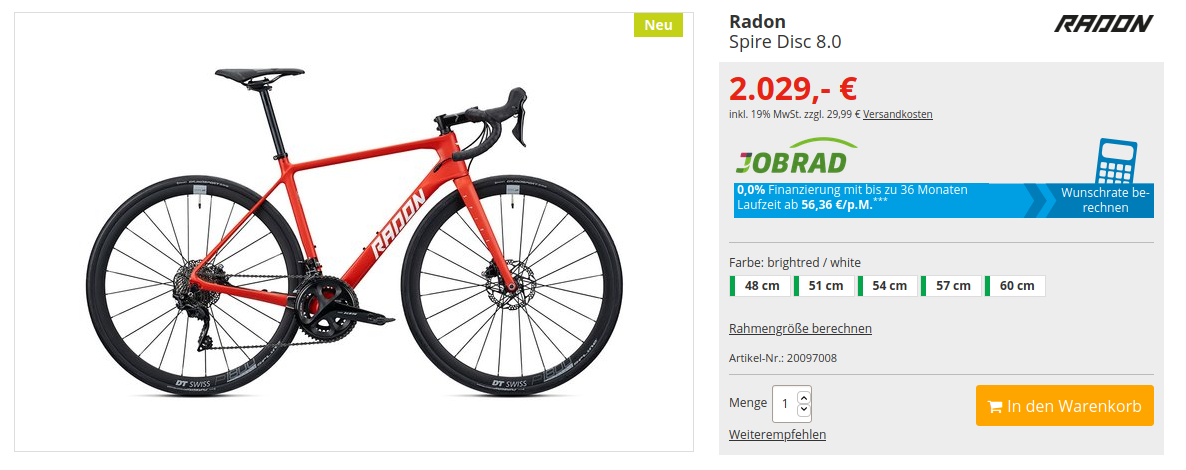
Task: Add the bike via In den Warenkorb
Action: pos(1065,406)
